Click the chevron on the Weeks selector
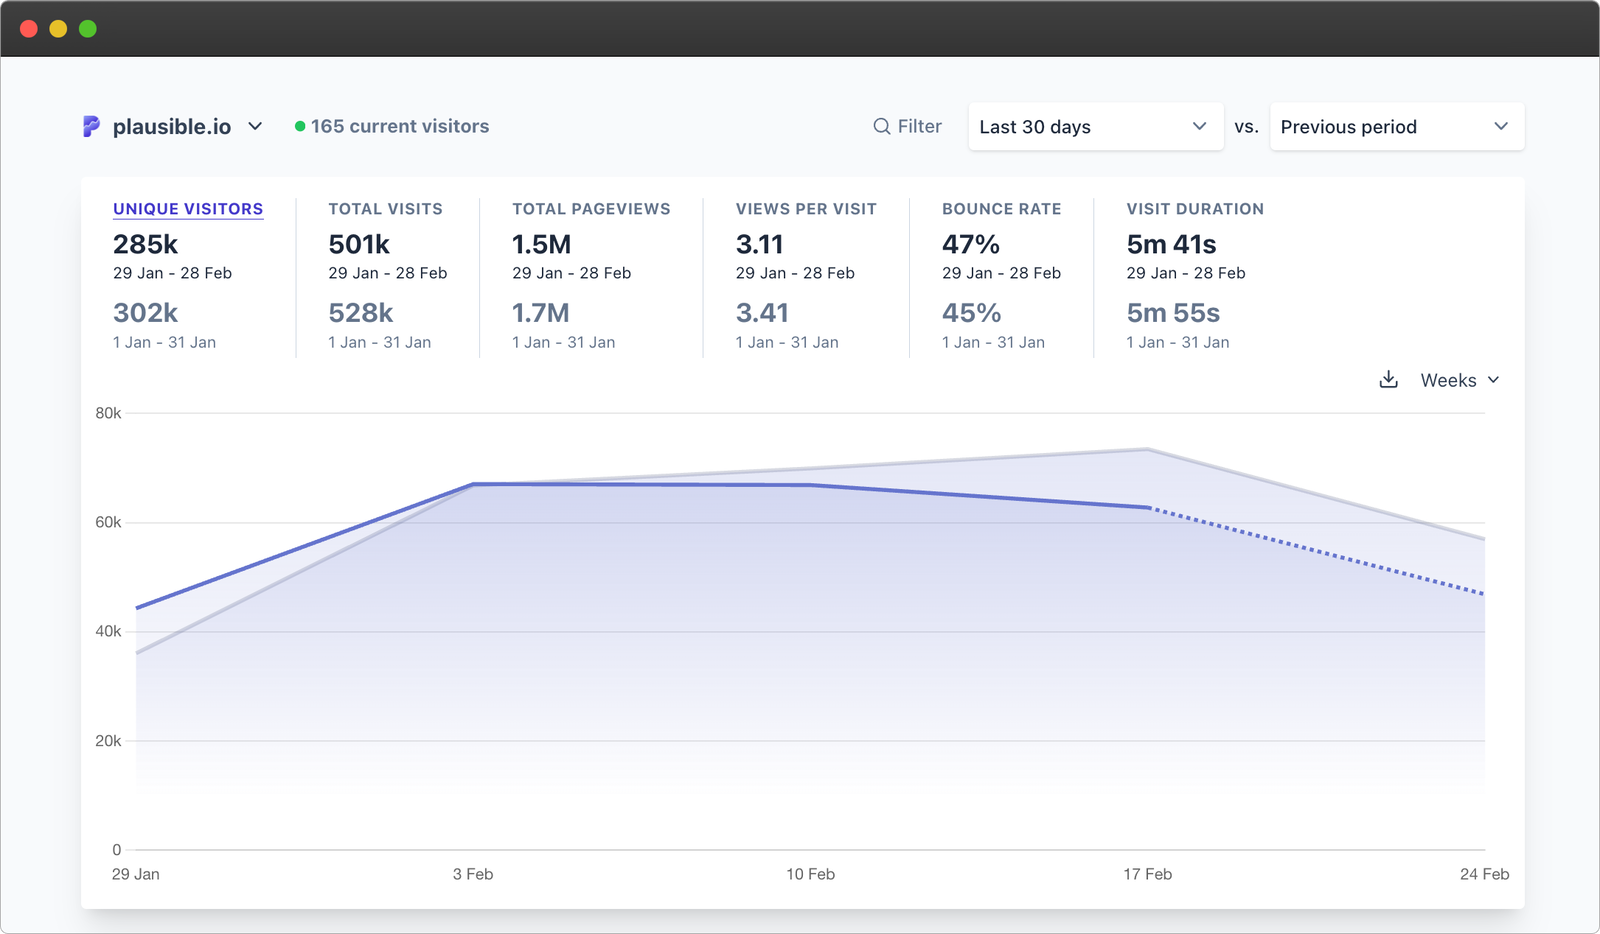Screen dimensions: 1600x934 point(1494,380)
